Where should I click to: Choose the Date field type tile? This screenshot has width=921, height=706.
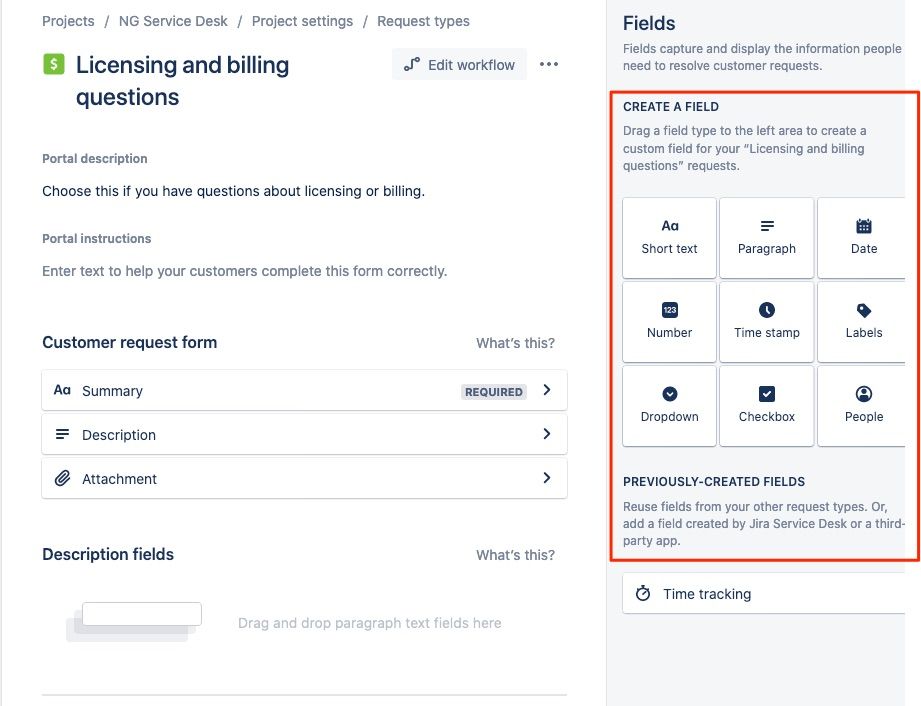pyautogui.click(x=862, y=237)
